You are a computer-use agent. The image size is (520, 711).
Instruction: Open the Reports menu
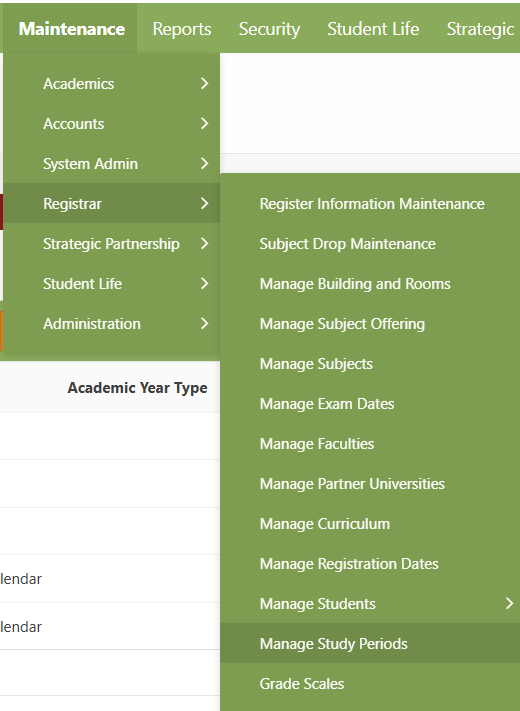click(x=182, y=29)
